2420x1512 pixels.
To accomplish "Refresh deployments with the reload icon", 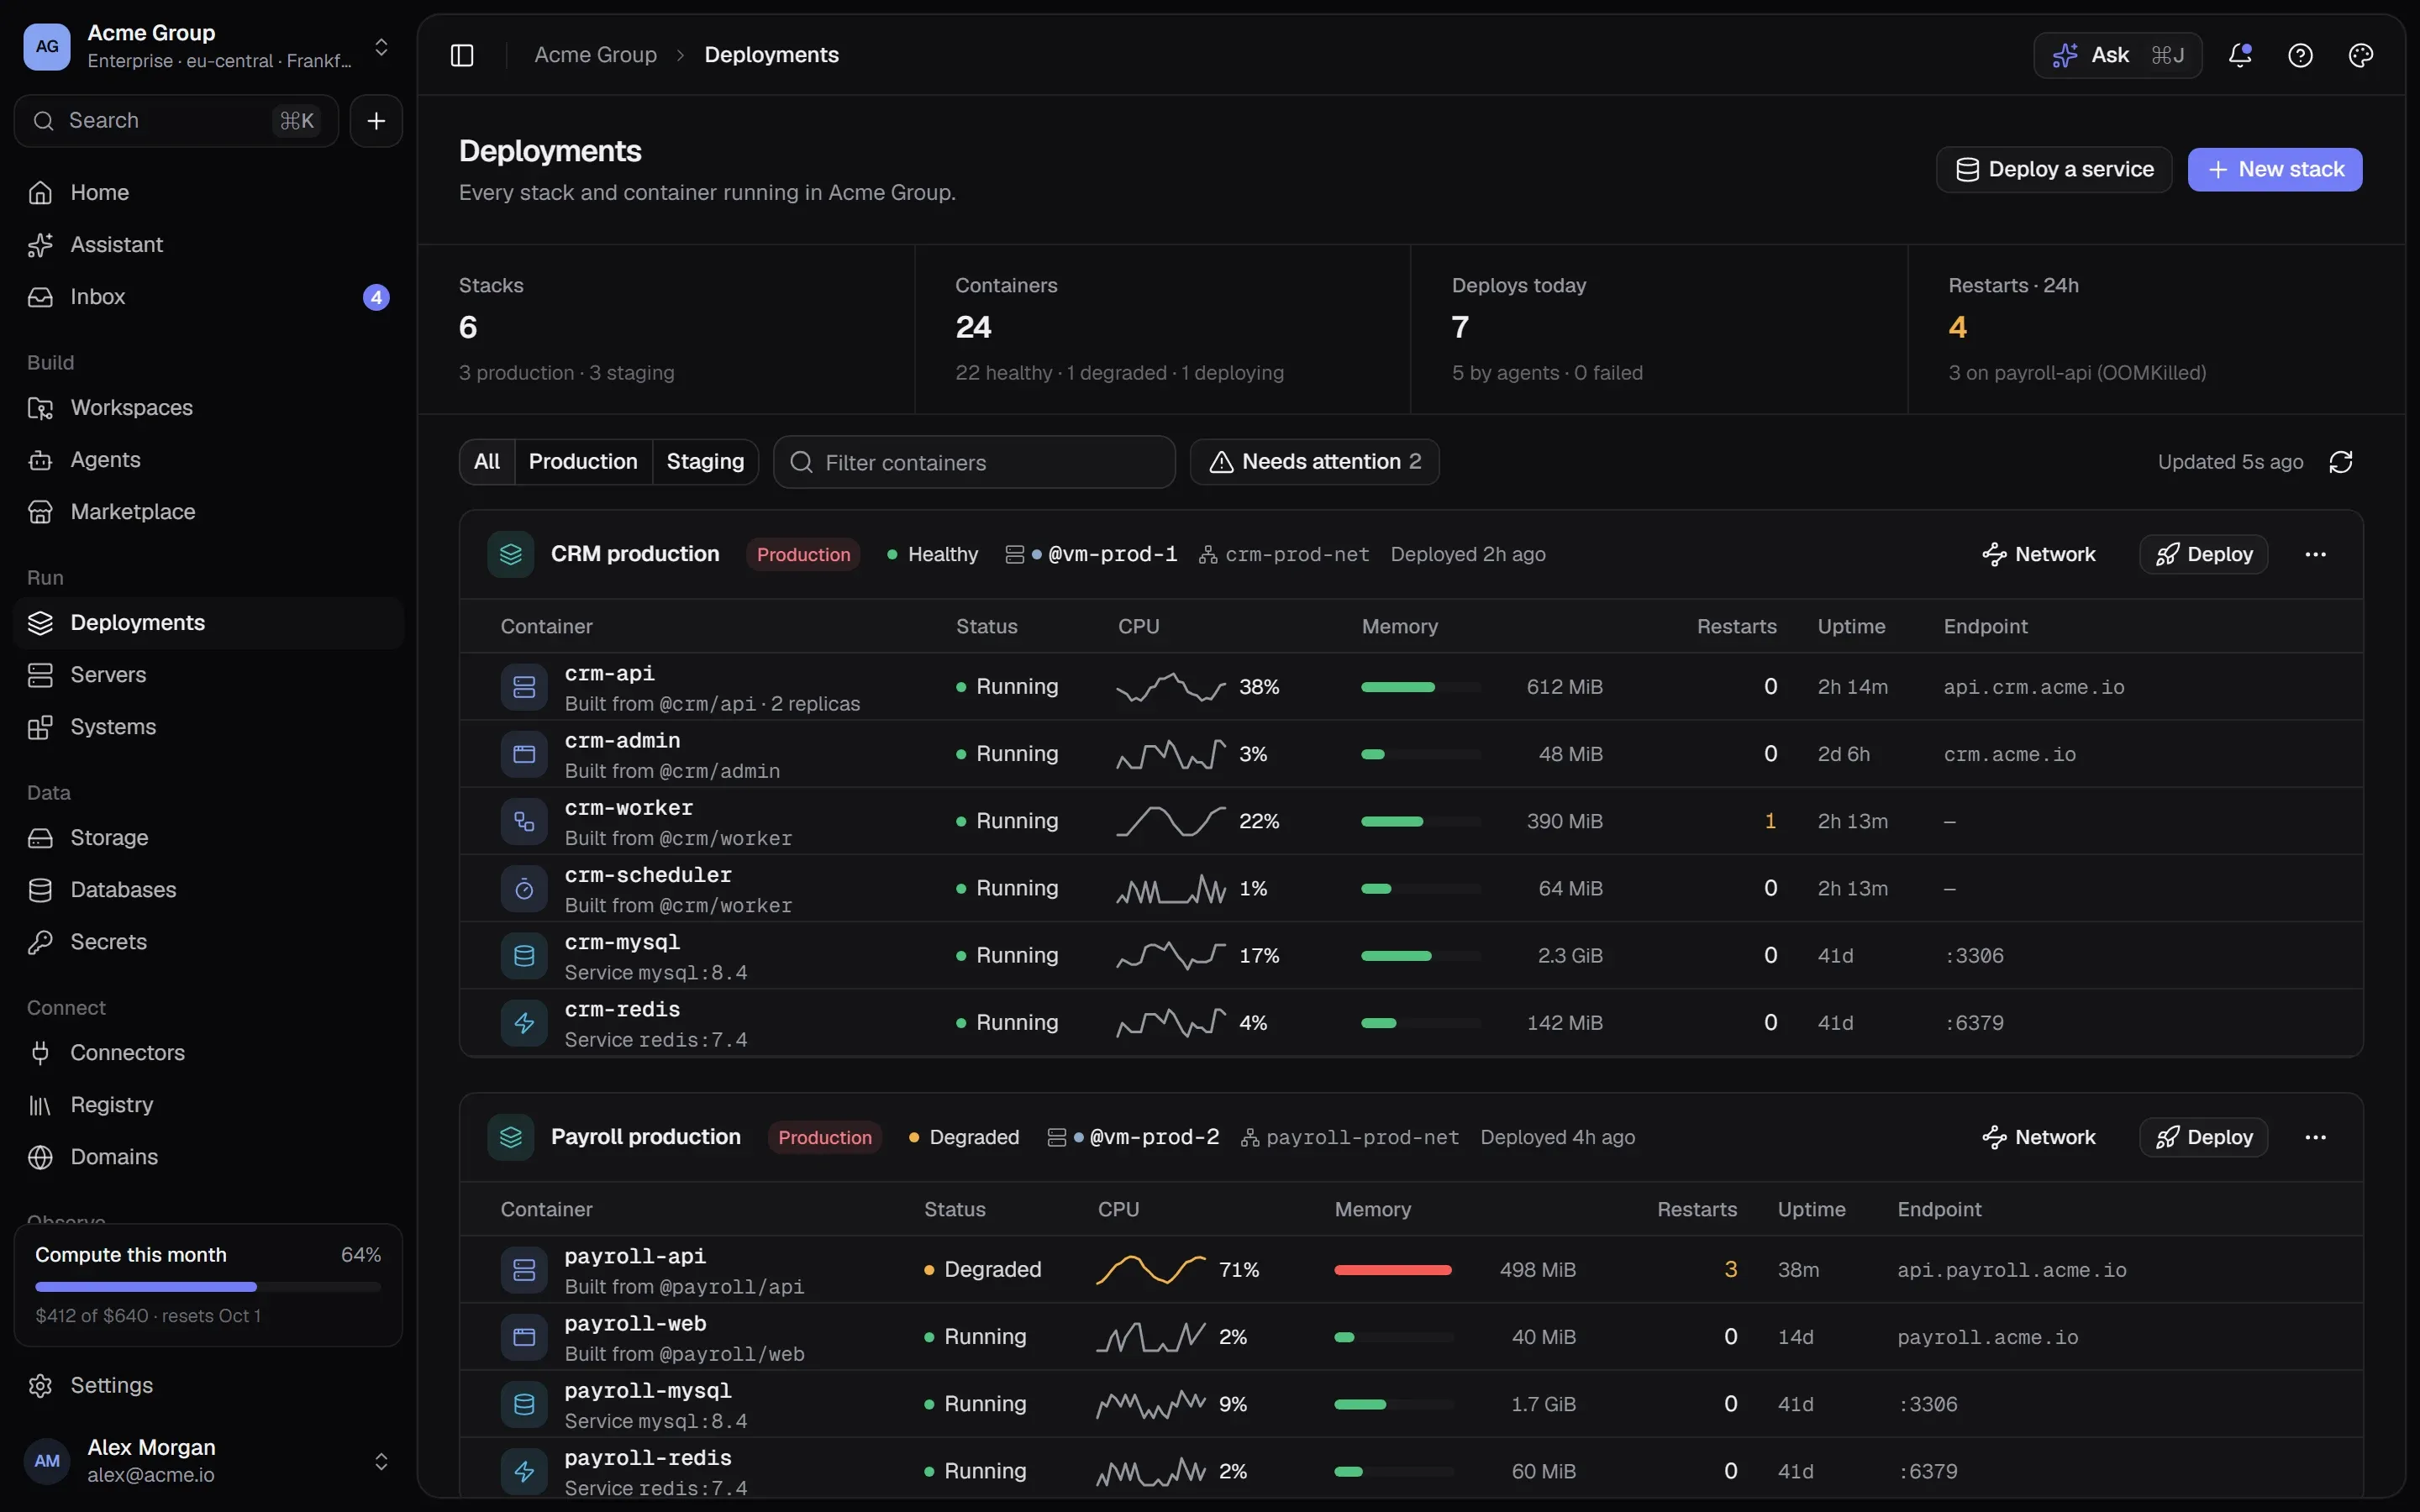I will (2341, 462).
